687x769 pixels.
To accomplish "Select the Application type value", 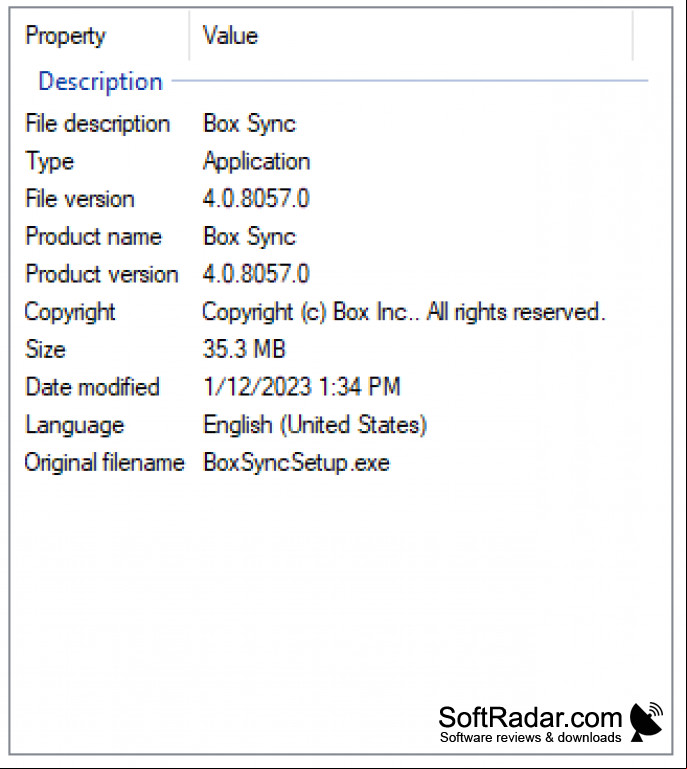I will [256, 162].
